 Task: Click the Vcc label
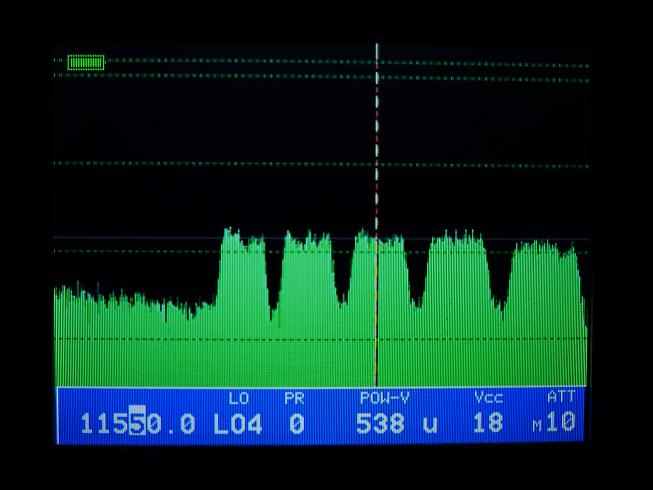click(x=488, y=398)
